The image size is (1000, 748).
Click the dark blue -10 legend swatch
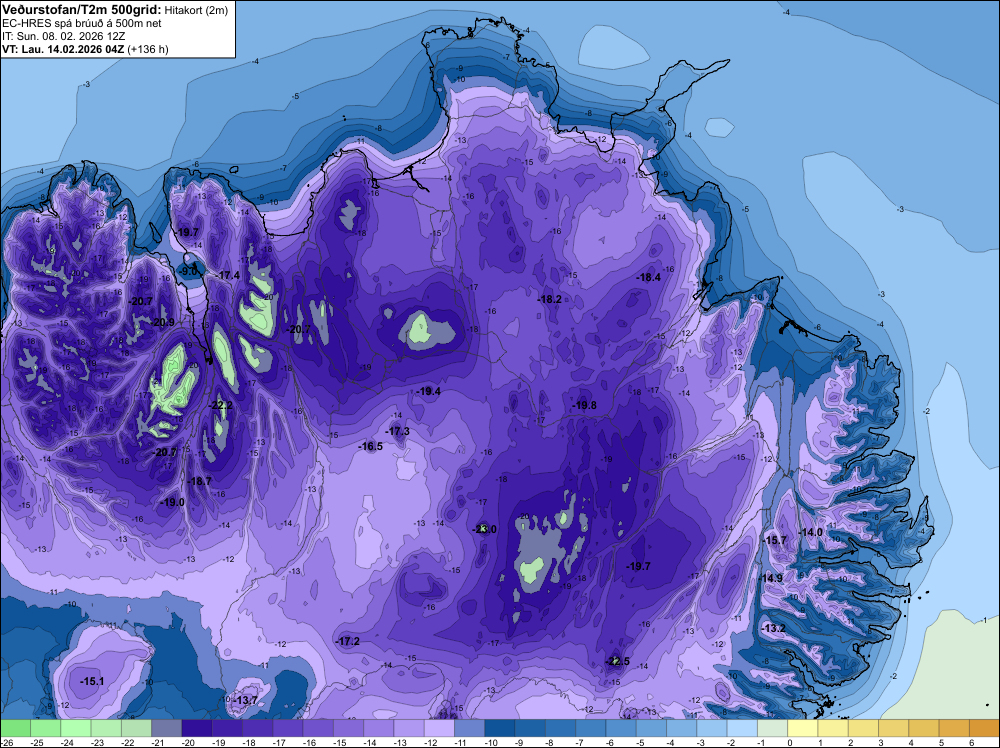point(499,728)
